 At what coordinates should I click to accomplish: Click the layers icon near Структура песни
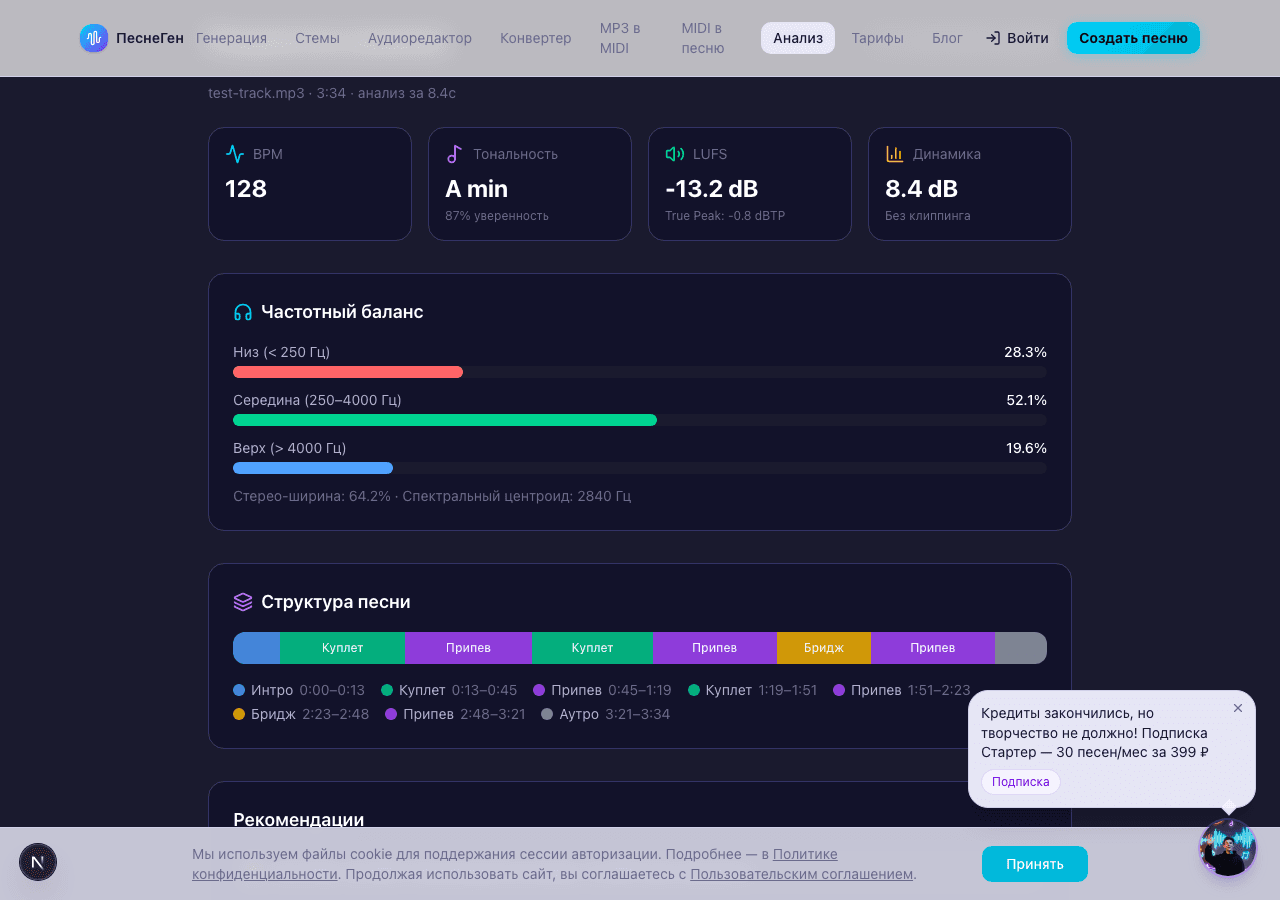point(243,602)
